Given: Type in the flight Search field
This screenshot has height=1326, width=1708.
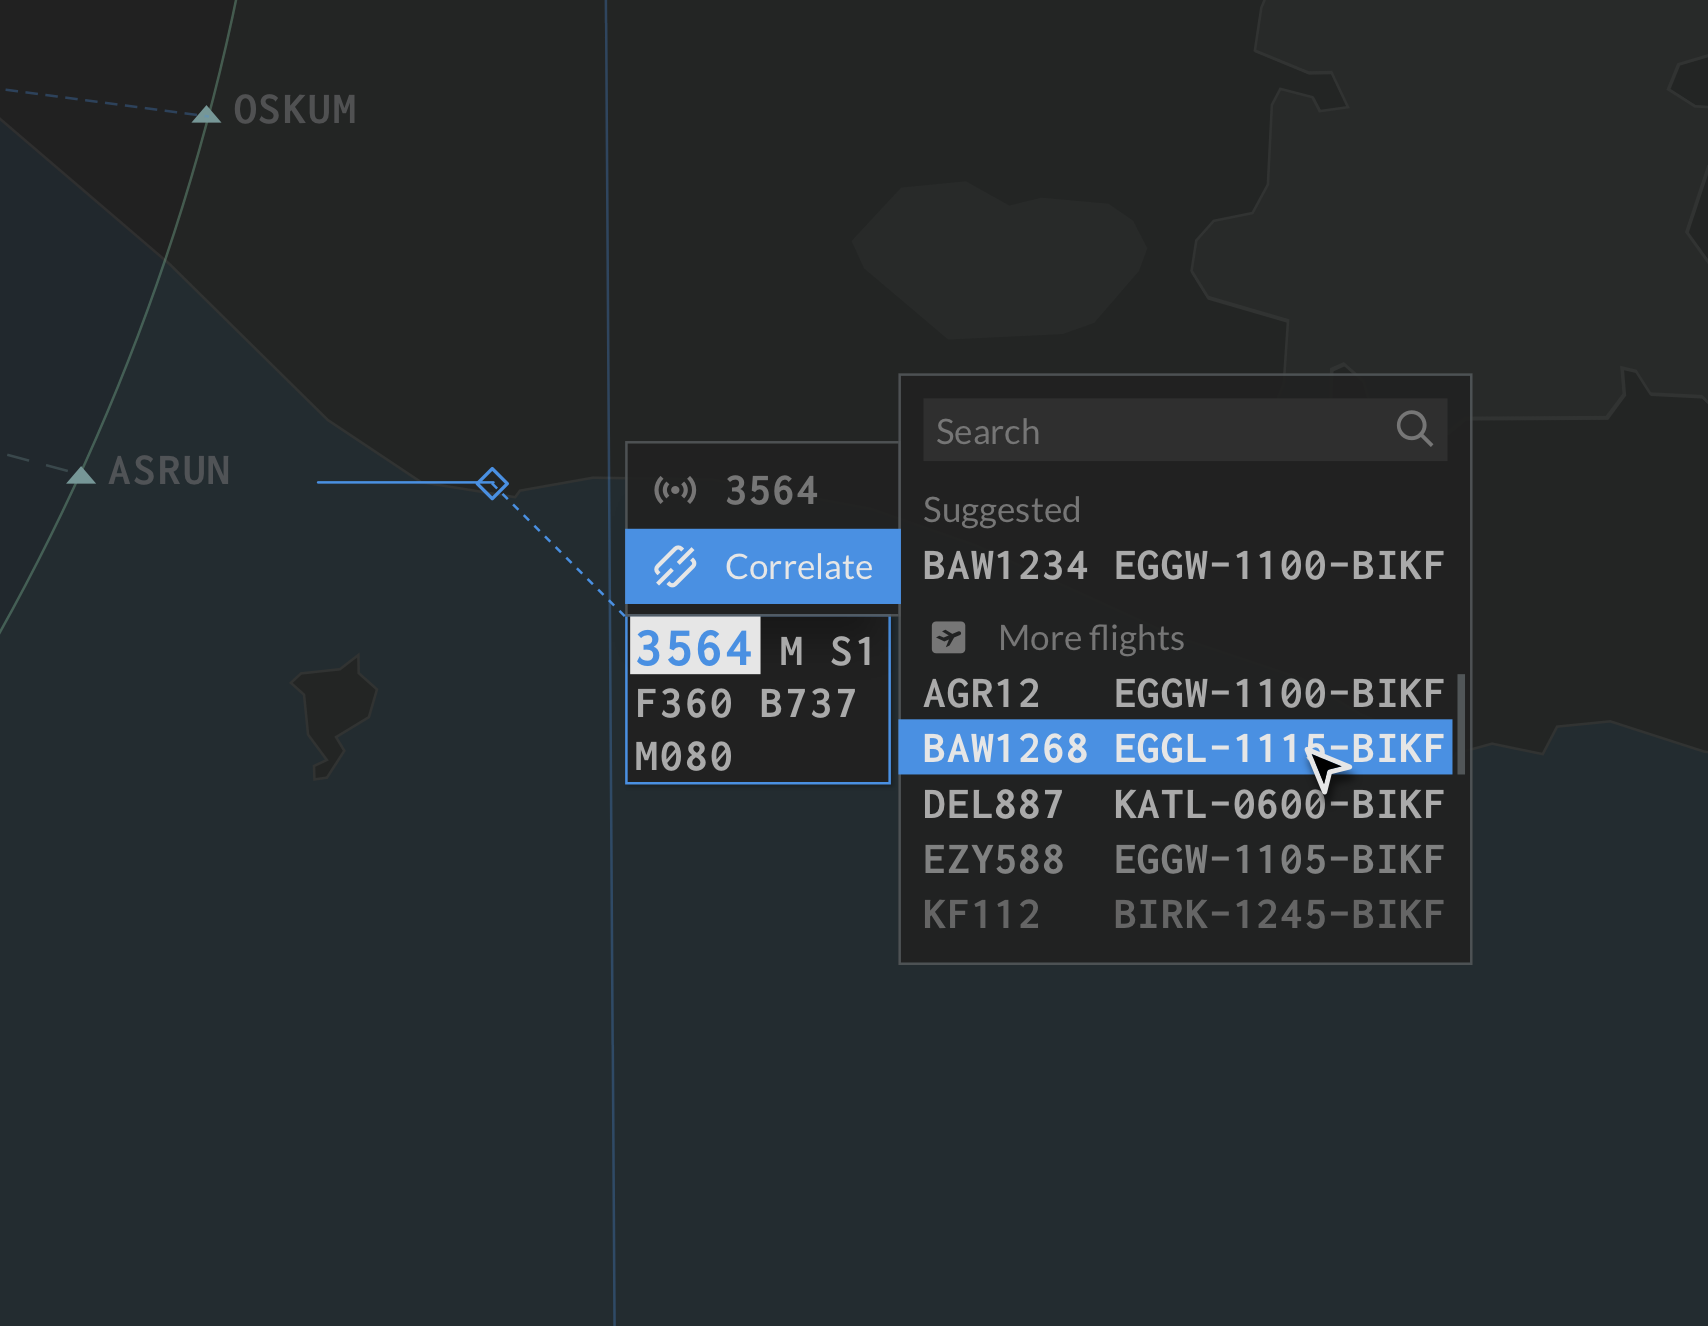Looking at the screenshot, I should click(1150, 431).
